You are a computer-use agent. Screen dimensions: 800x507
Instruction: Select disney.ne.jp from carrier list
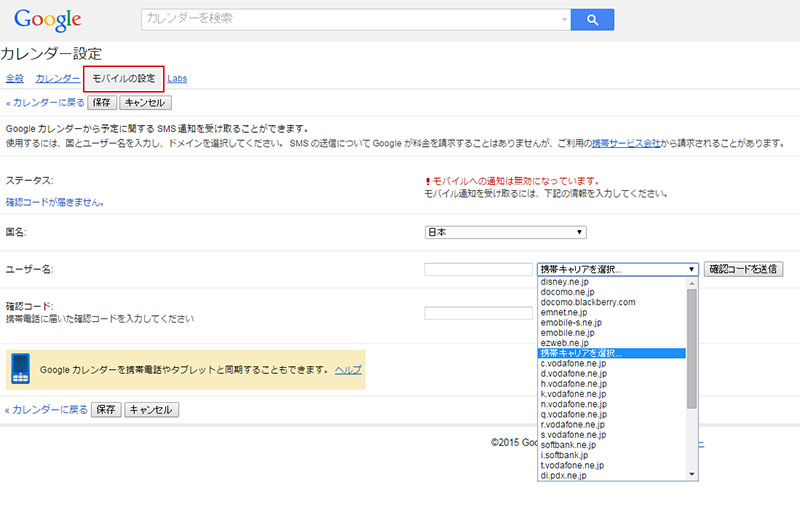pyautogui.click(x=612, y=282)
